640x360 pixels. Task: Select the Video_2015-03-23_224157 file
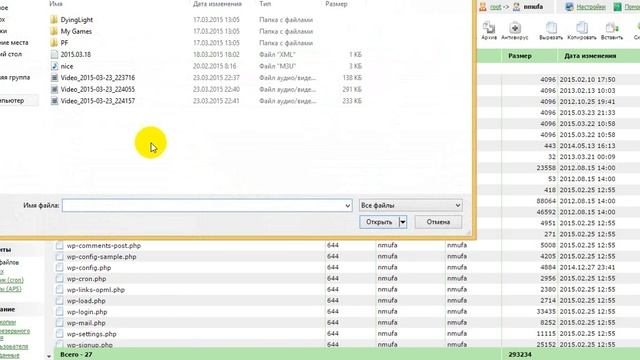98,101
